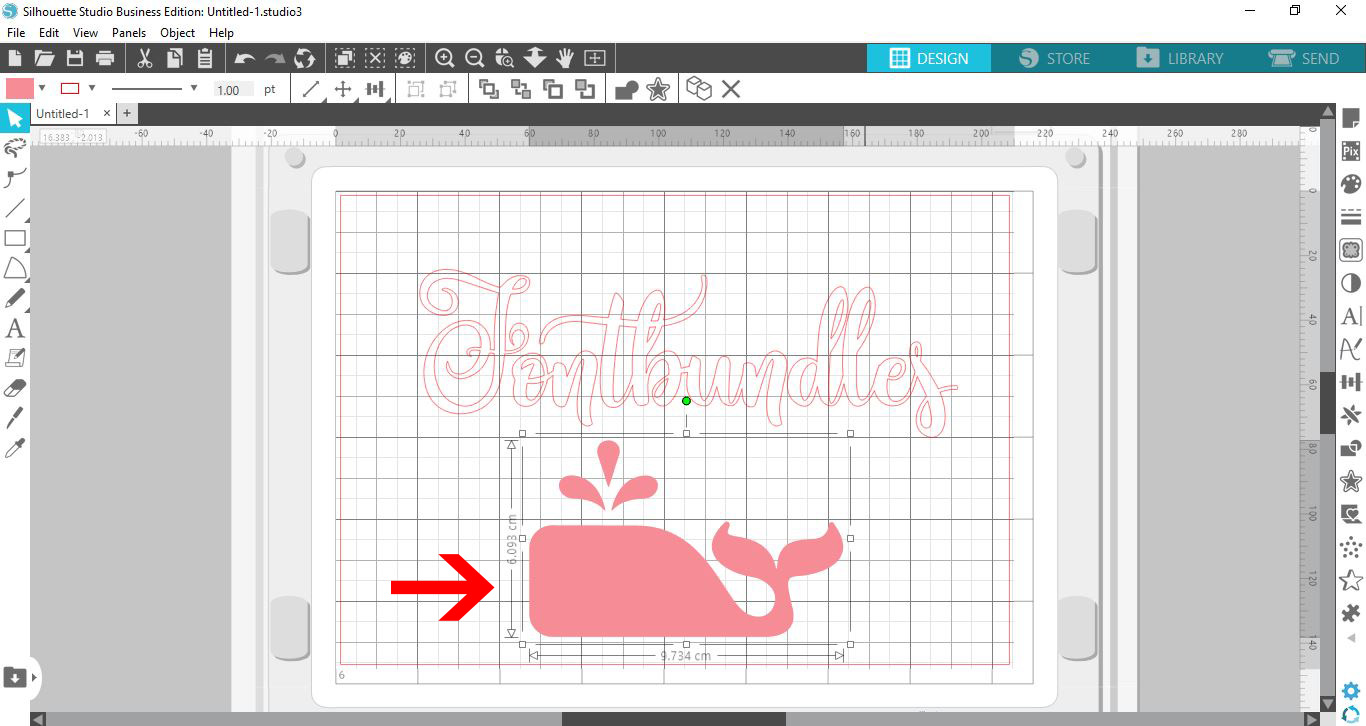Click the horizontal scrollbar thumb

[x=673, y=718]
